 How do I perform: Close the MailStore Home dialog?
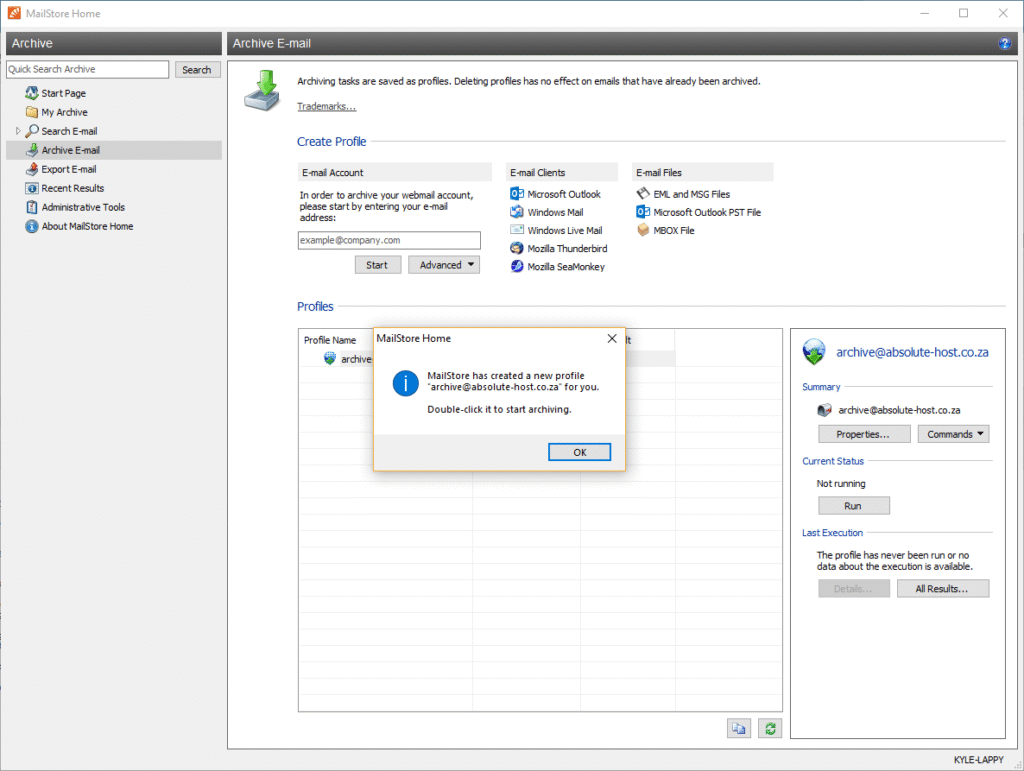(612, 338)
